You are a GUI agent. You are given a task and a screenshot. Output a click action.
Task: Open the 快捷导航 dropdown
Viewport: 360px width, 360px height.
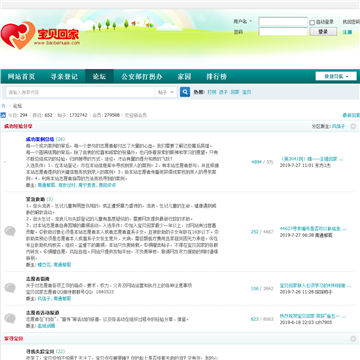336,76
